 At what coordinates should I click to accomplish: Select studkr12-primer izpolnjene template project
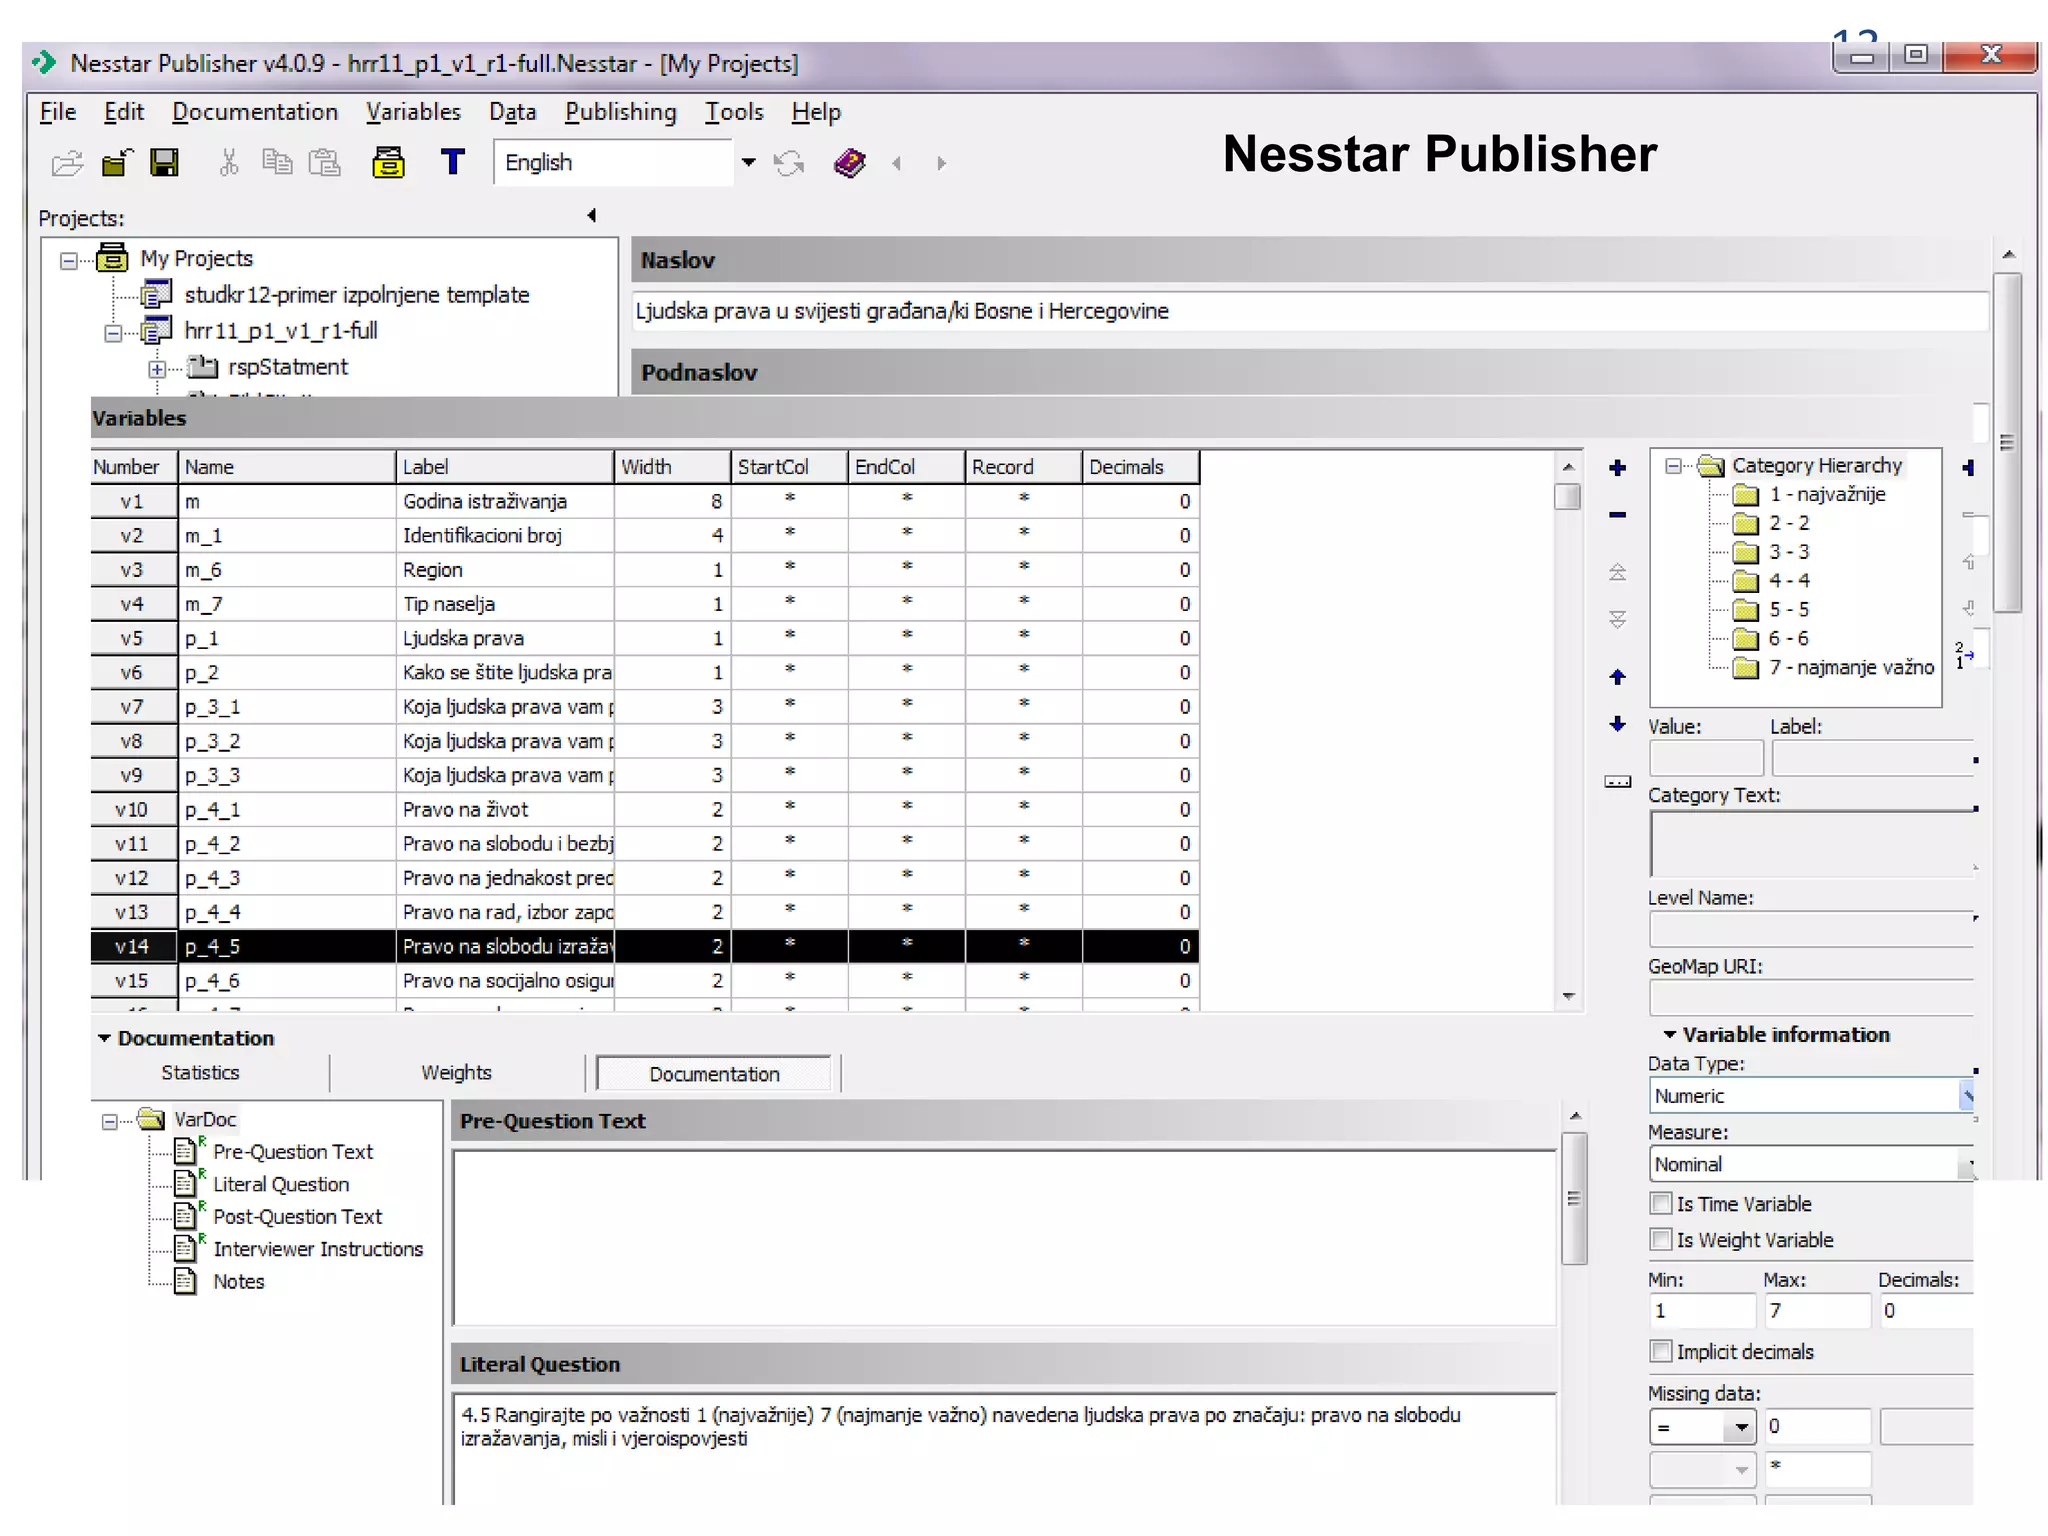(357, 295)
